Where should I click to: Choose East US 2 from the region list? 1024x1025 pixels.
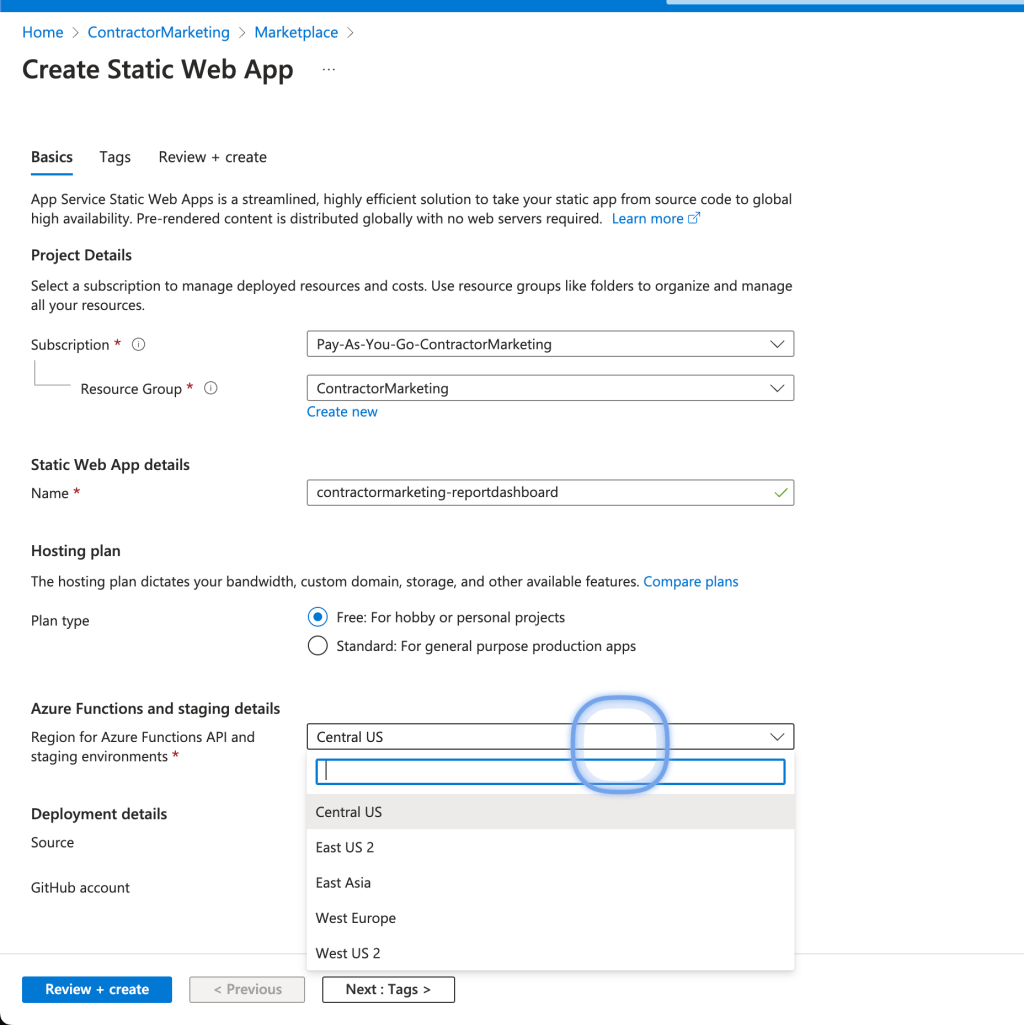(x=550, y=847)
